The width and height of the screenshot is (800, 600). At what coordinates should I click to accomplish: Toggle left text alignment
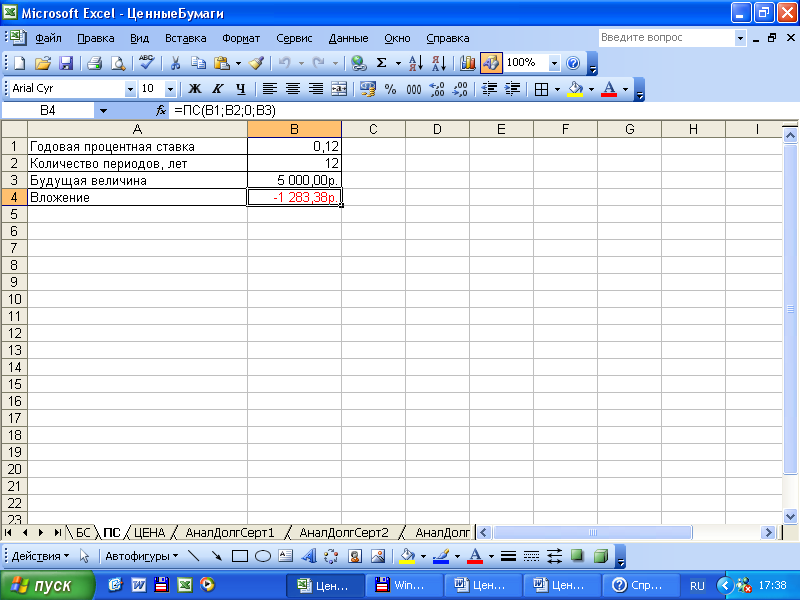point(269,89)
